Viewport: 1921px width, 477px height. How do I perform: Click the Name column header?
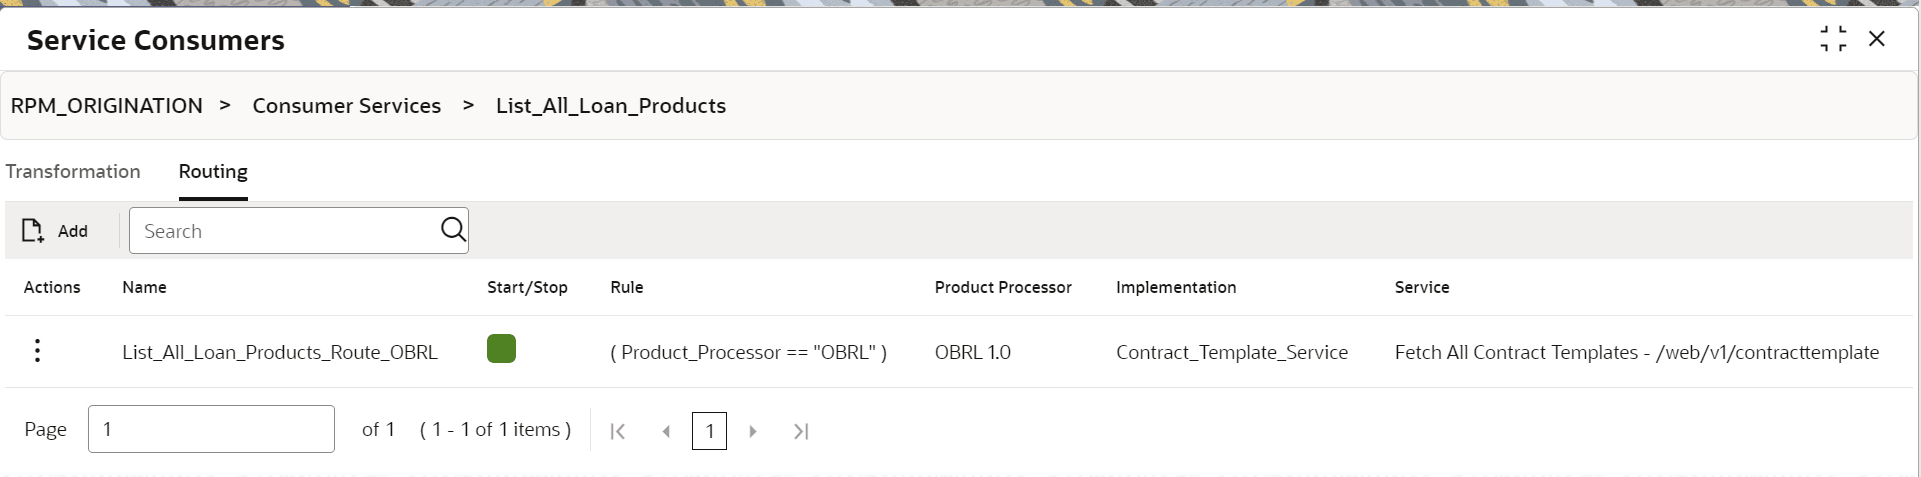point(144,287)
